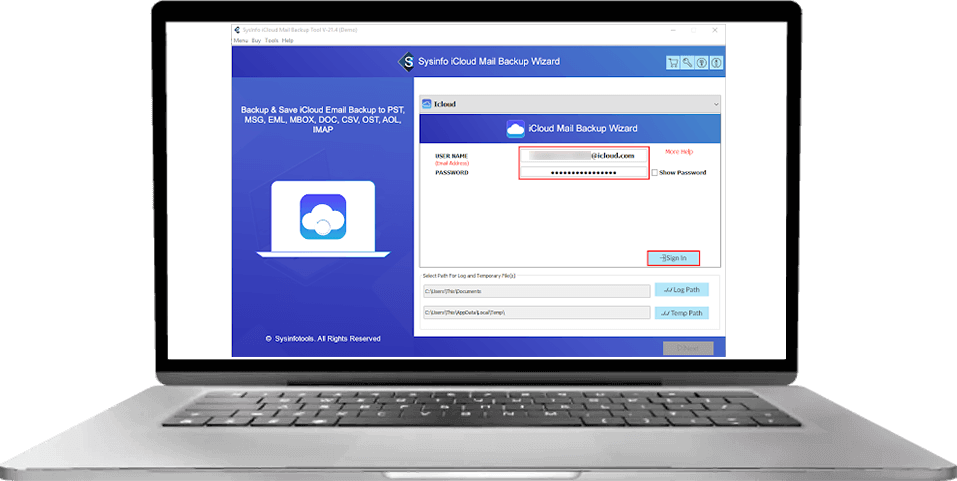The width and height of the screenshot is (957, 481).
Task: Enable the Show Password checkbox
Action: 654,173
